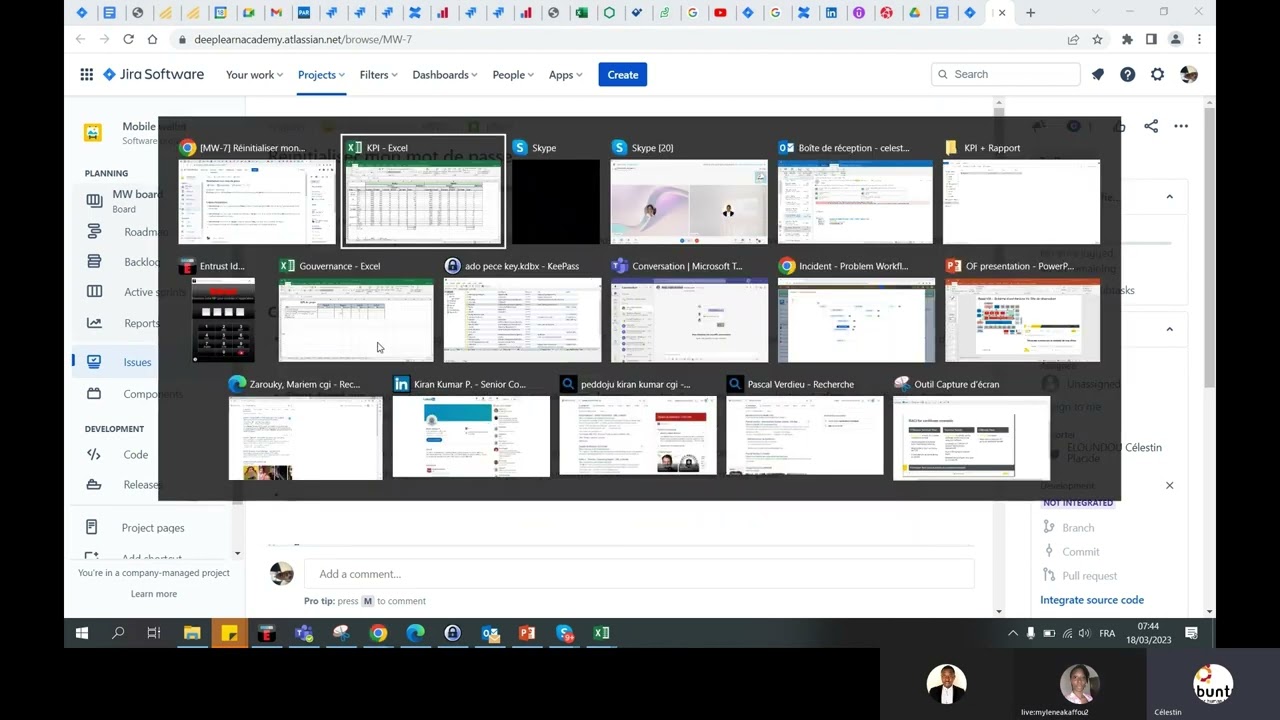Viewport: 1280px width, 720px height.
Task: Expand the Filters dropdown
Action: (x=378, y=75)
